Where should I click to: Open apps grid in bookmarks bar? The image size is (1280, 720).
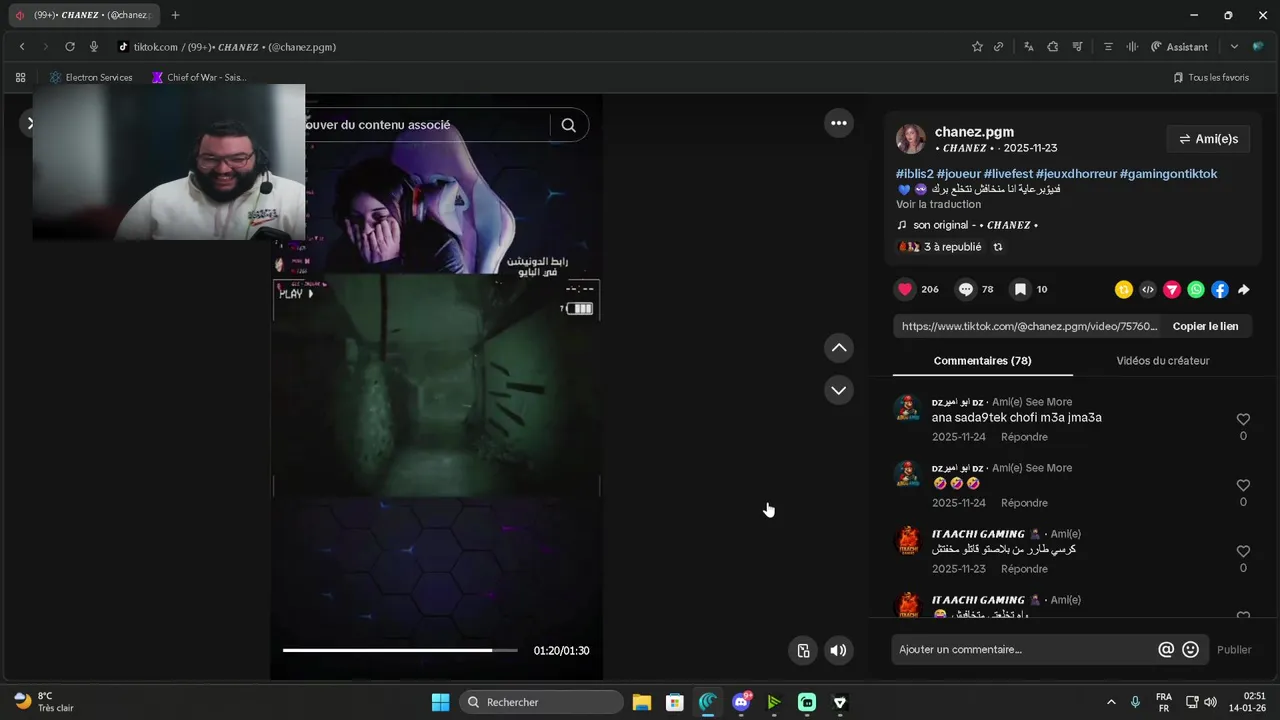(20, 77)
